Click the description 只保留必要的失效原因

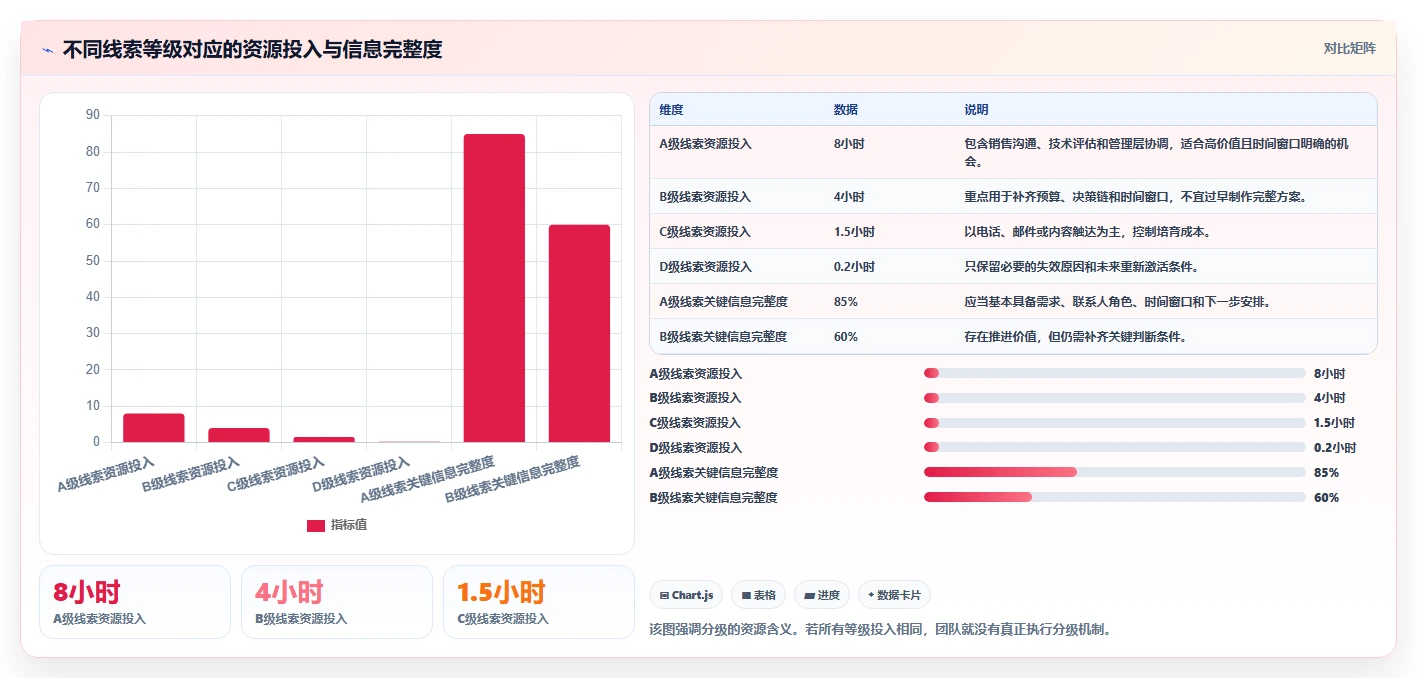1081,267
